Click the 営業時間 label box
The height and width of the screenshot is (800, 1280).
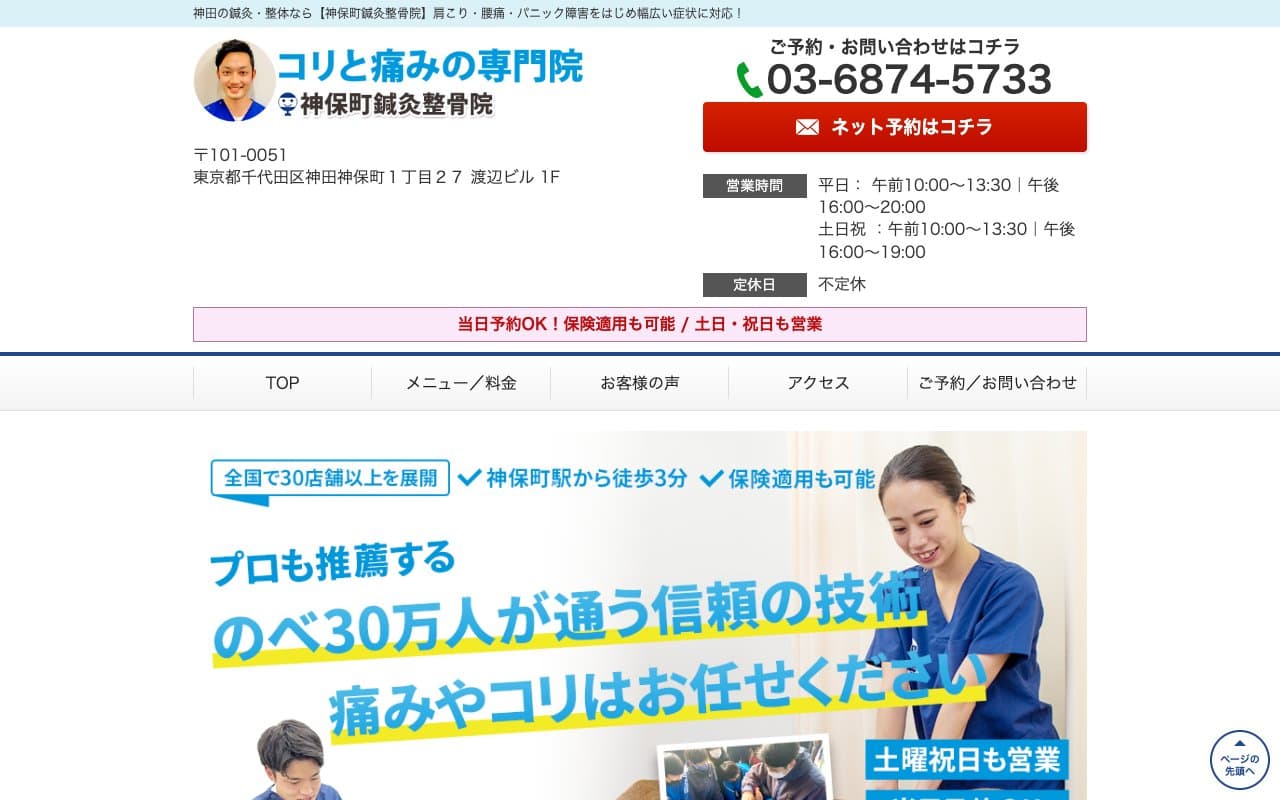pos(754,185)
